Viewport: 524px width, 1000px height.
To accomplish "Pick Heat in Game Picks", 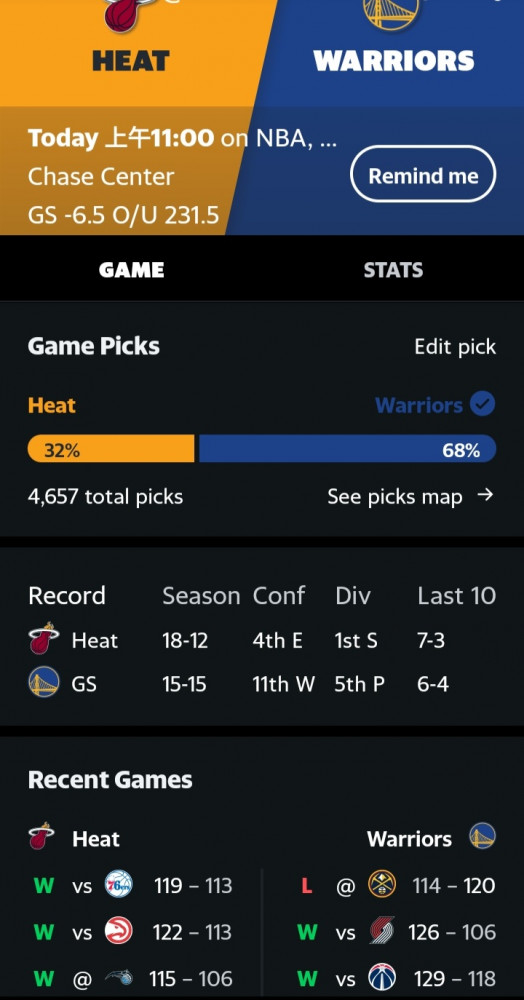I will click(52, 406).
